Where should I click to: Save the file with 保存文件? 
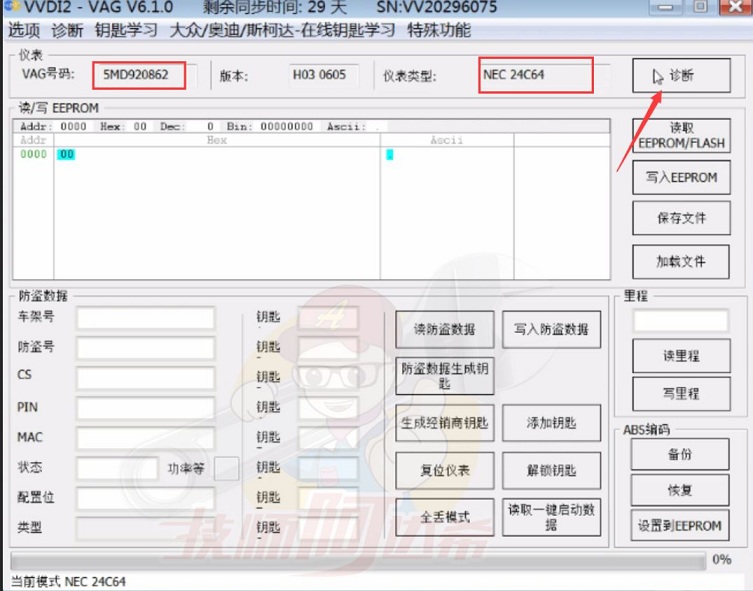(x=681, y=218)
